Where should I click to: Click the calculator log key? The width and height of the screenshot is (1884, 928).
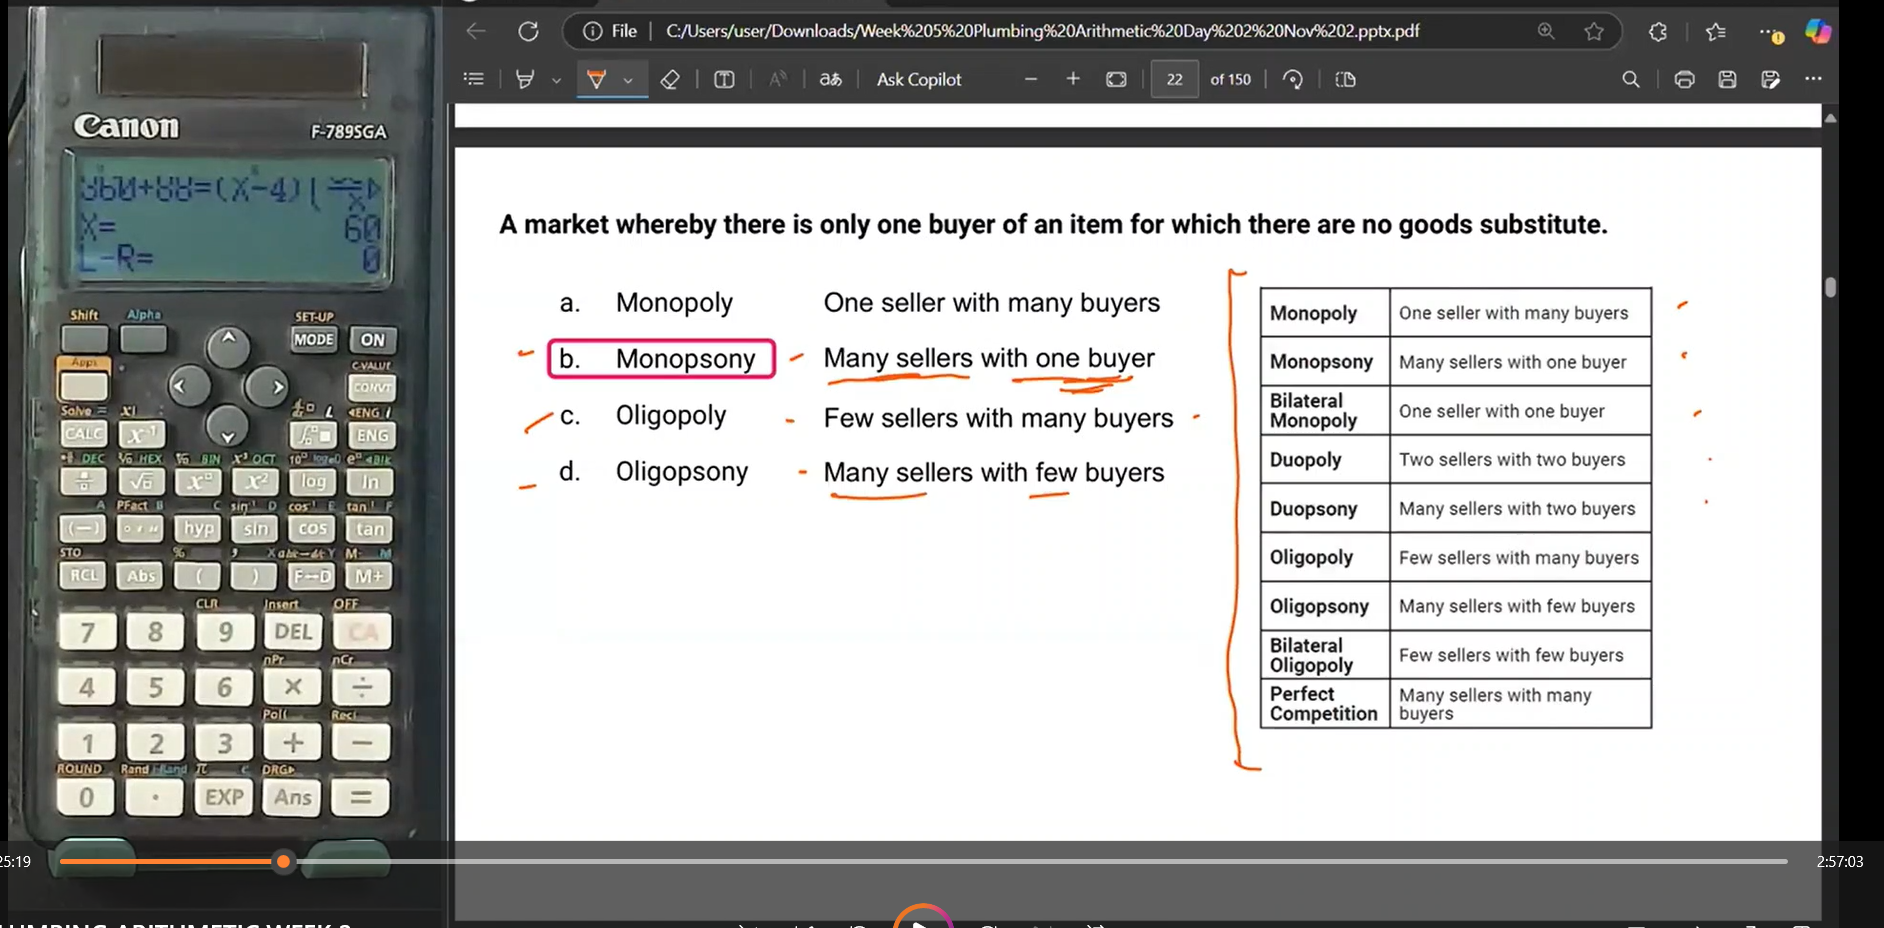click(313, 481)
